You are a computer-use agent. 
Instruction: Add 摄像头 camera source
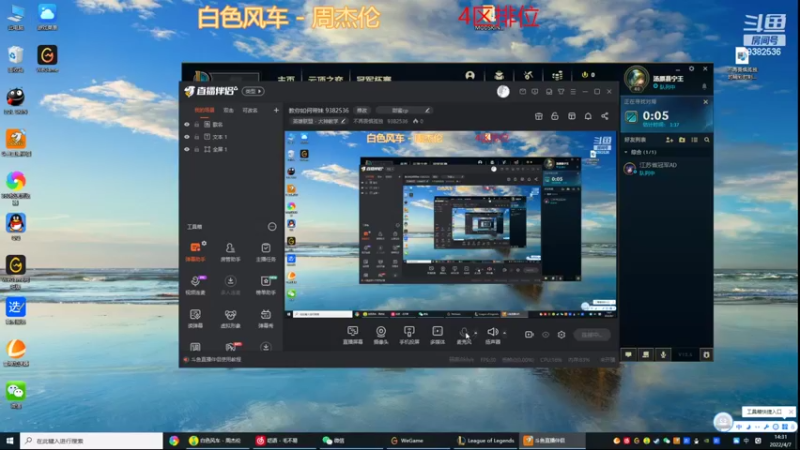pos(381,335)
